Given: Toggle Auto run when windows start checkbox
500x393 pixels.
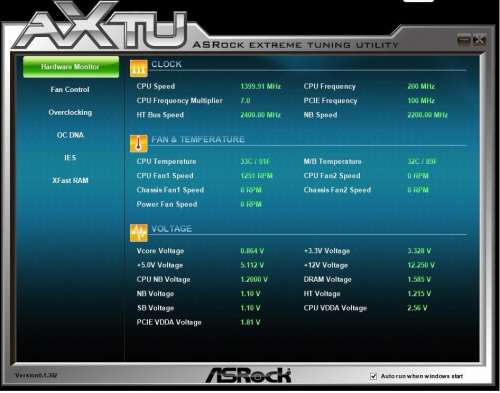Looking at the screenshot, I should [x=373, y=376].
